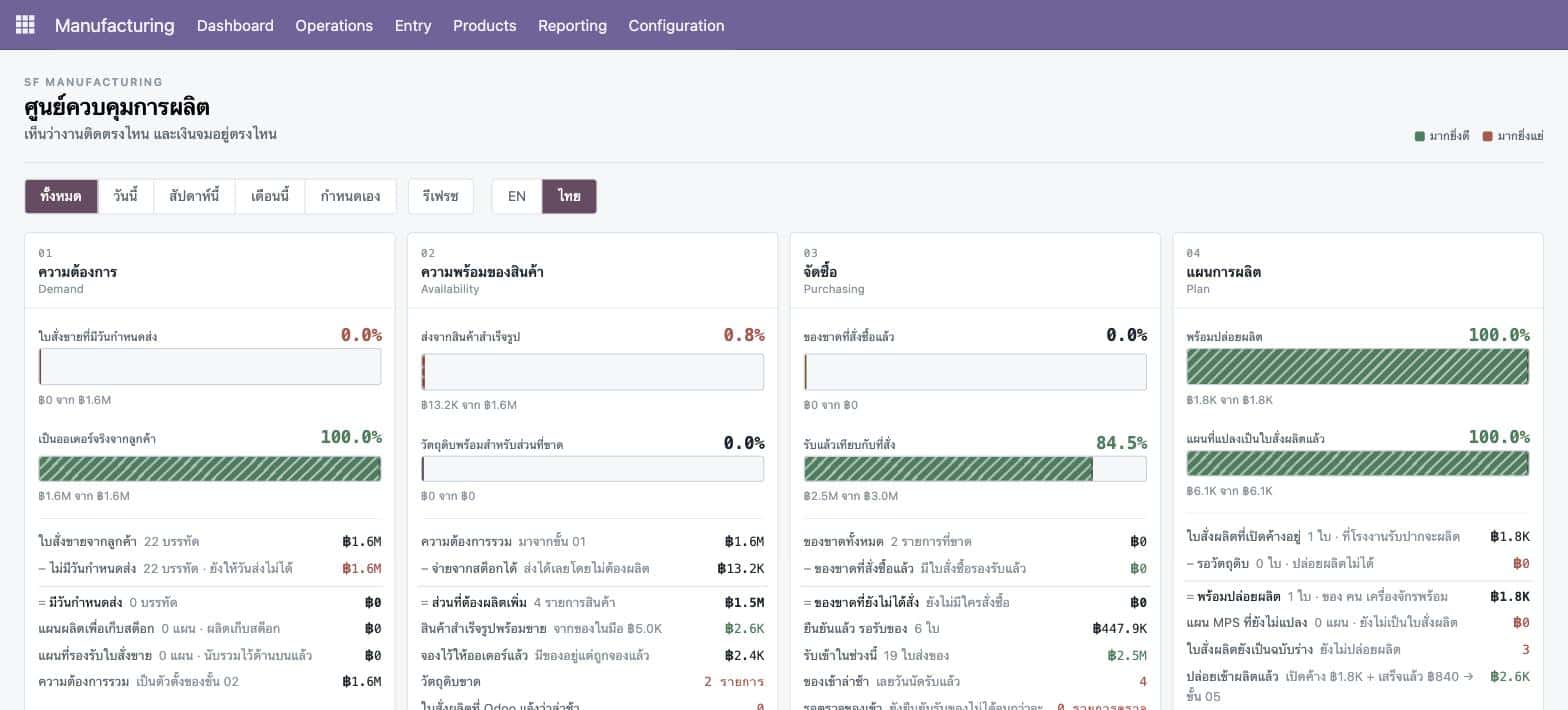
Task: Click the ของขาดที่ยังไม่ได้สั่ง row
Action: coord(975,603)
